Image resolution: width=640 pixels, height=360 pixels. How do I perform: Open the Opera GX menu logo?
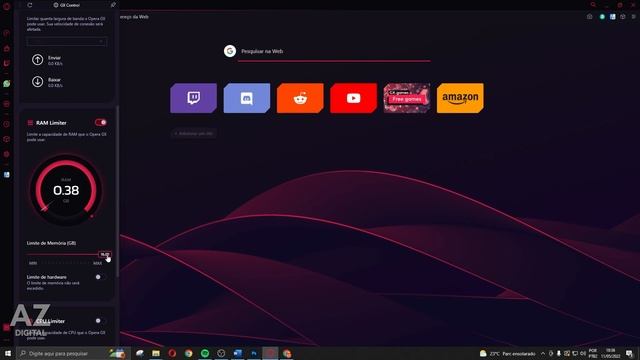point(7,6)
